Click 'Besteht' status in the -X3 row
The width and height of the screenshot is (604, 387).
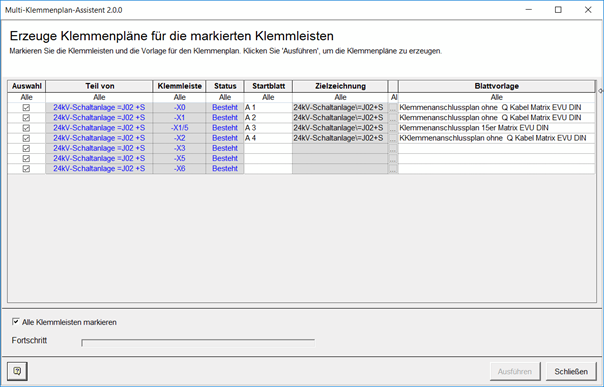225,148
